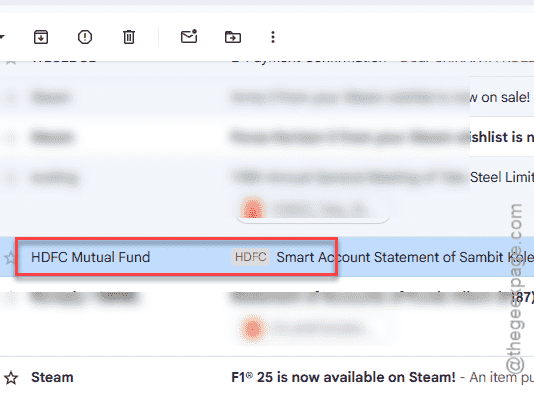Screen dimensions: 534x396
Task: Open attachment chip under Steel Limit email
Action: coord(313,209)
